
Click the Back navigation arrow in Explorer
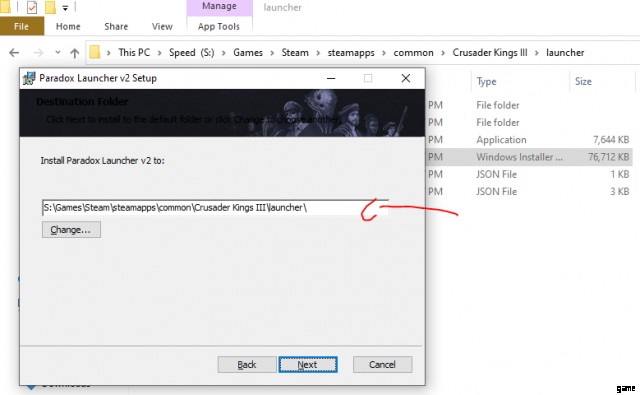pos(14,53)
